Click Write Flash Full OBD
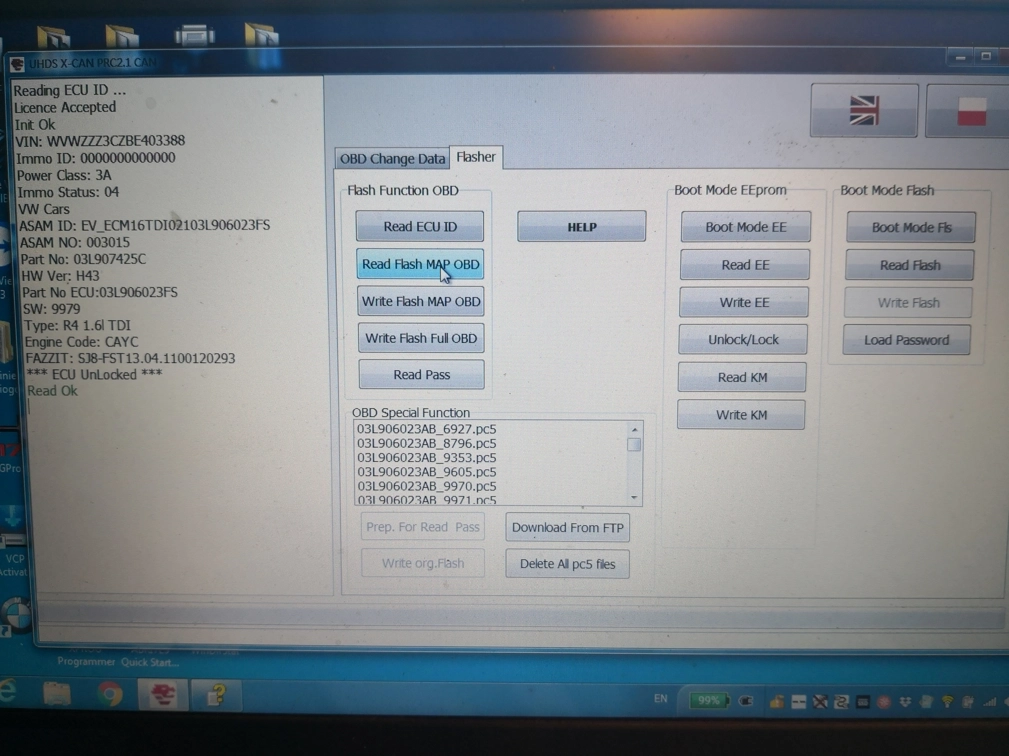Viewport: 1009px width, 756px height. 421,338
